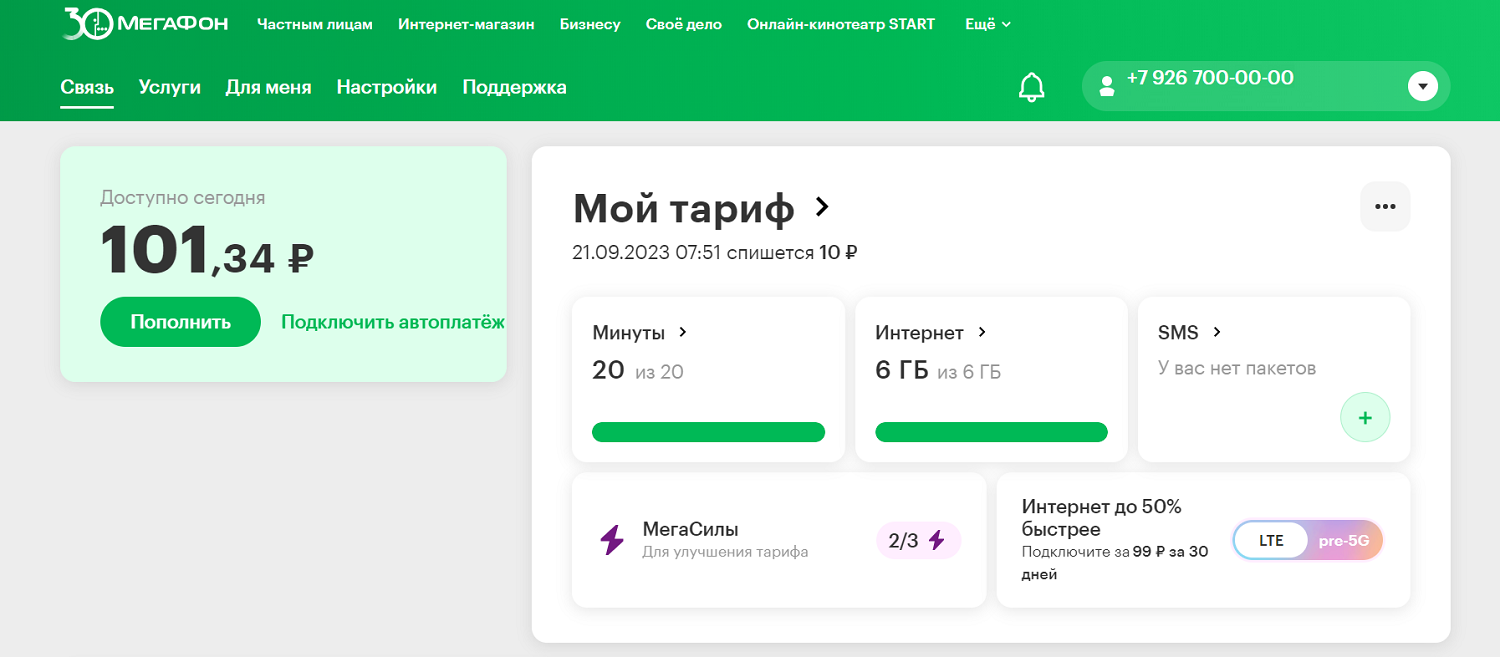Switch to the Услуги tab
The width and height of the screenshot is (1500, 657).
[169, 87]
